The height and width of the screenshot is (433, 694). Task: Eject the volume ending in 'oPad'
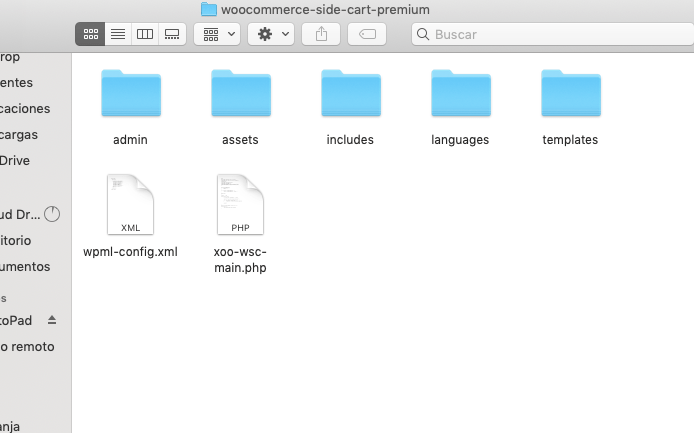[52, 320]
